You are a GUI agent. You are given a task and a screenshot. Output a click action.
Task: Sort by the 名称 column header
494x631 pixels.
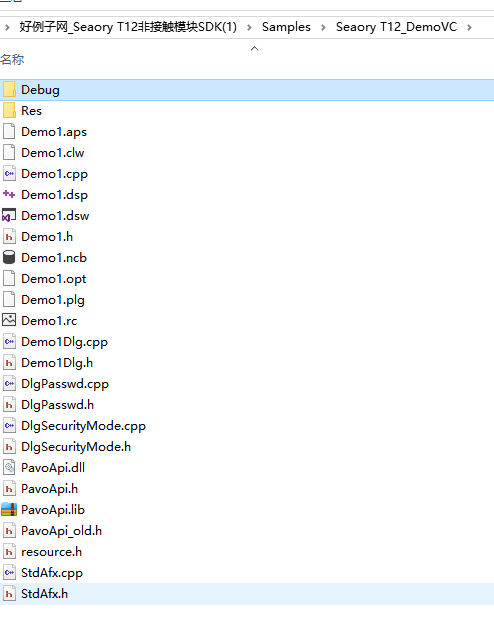[12, 60]
